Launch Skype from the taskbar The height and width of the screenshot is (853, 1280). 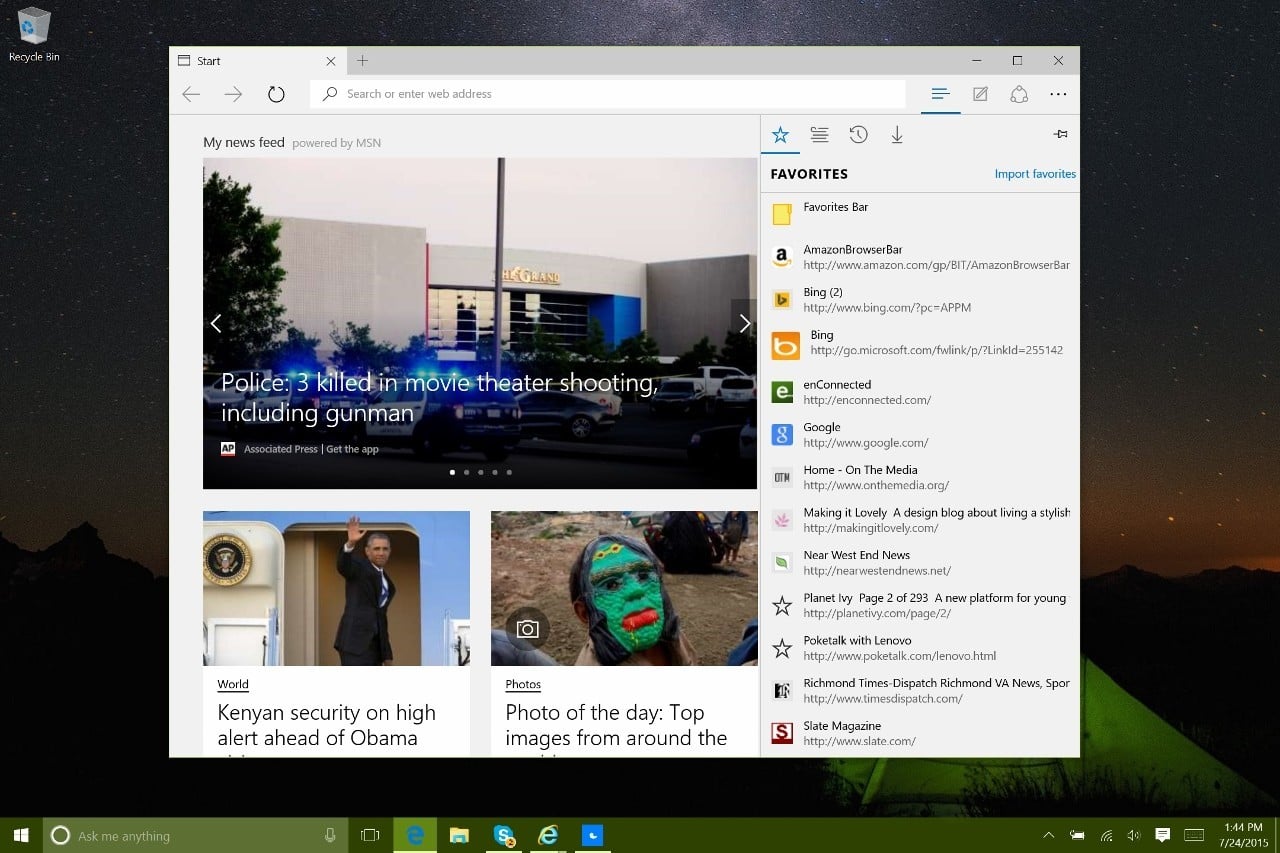pos(503,835)
